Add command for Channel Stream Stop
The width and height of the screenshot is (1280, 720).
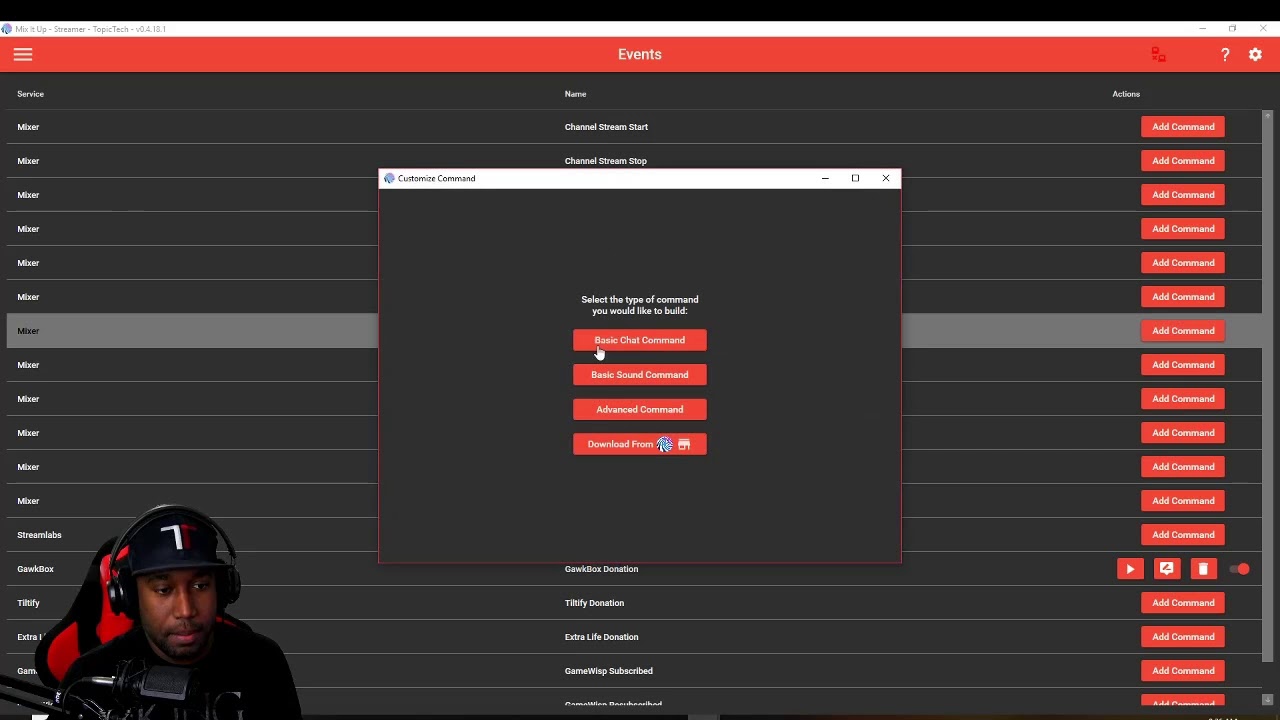click(1183, 161)
